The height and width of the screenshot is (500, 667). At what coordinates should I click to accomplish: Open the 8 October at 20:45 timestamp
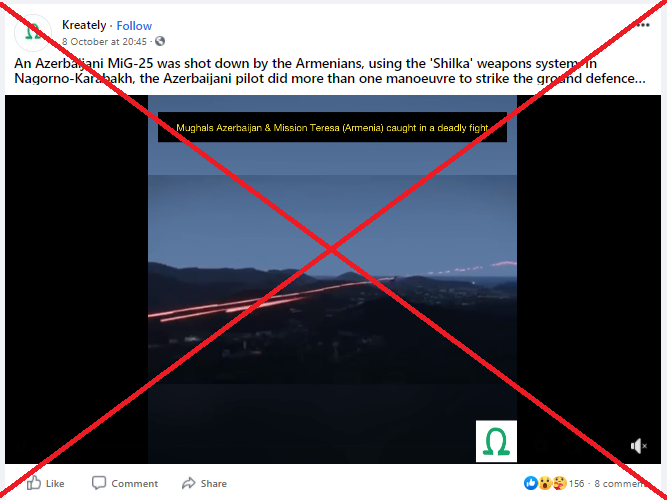pyautogui.click(x=104, y=41)
